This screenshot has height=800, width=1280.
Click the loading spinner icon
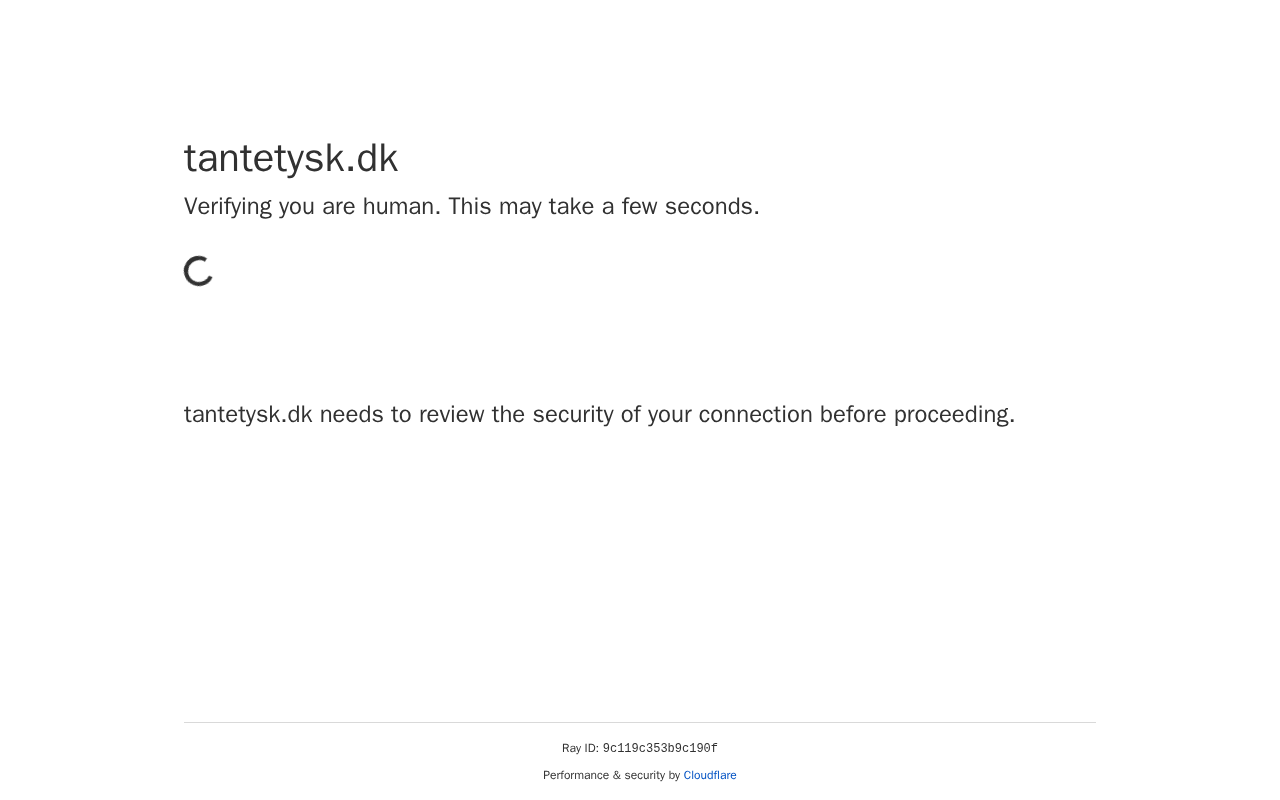click(x=199, y=271)
